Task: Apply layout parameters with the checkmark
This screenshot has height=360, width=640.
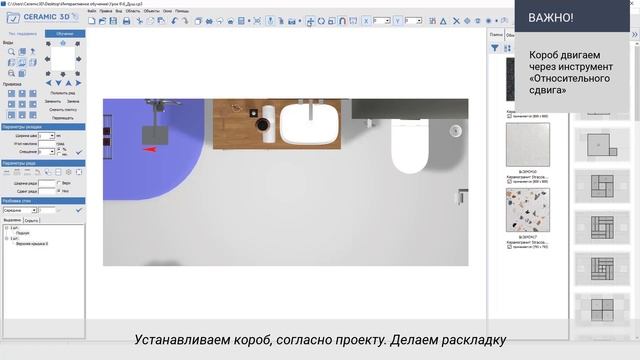Action: (79, 152)
